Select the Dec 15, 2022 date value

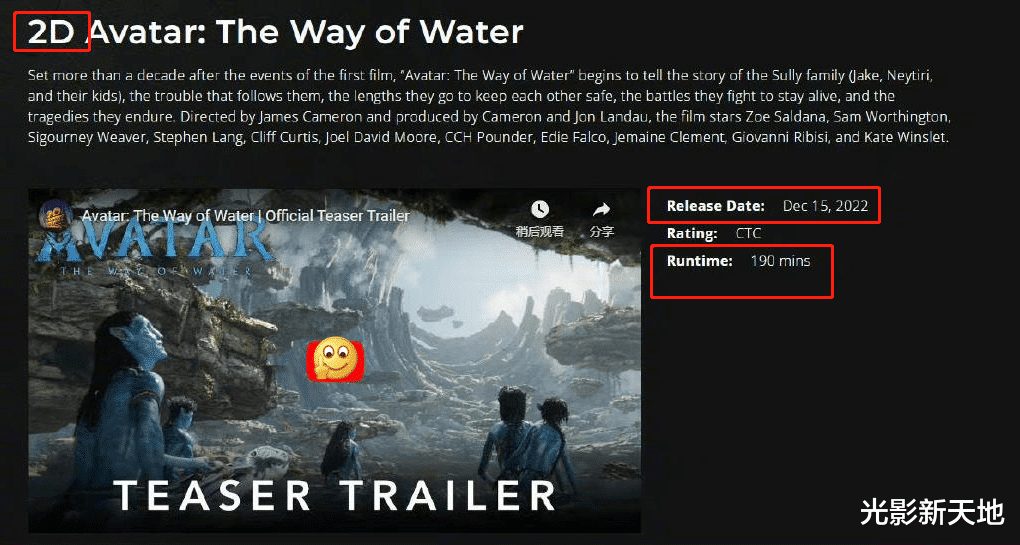pyautogui.click(x=825, y=206)
